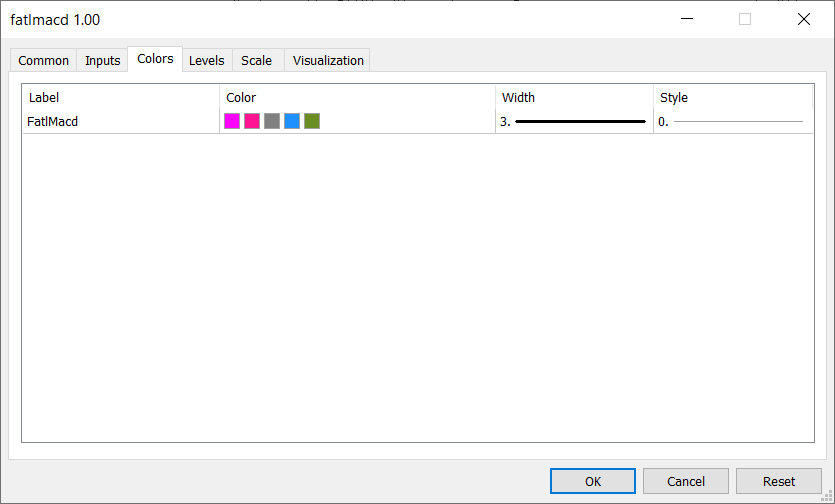Click the Width column header
Image resolution: width=835 pixels, height=504 pixels.
click(574, 97)
